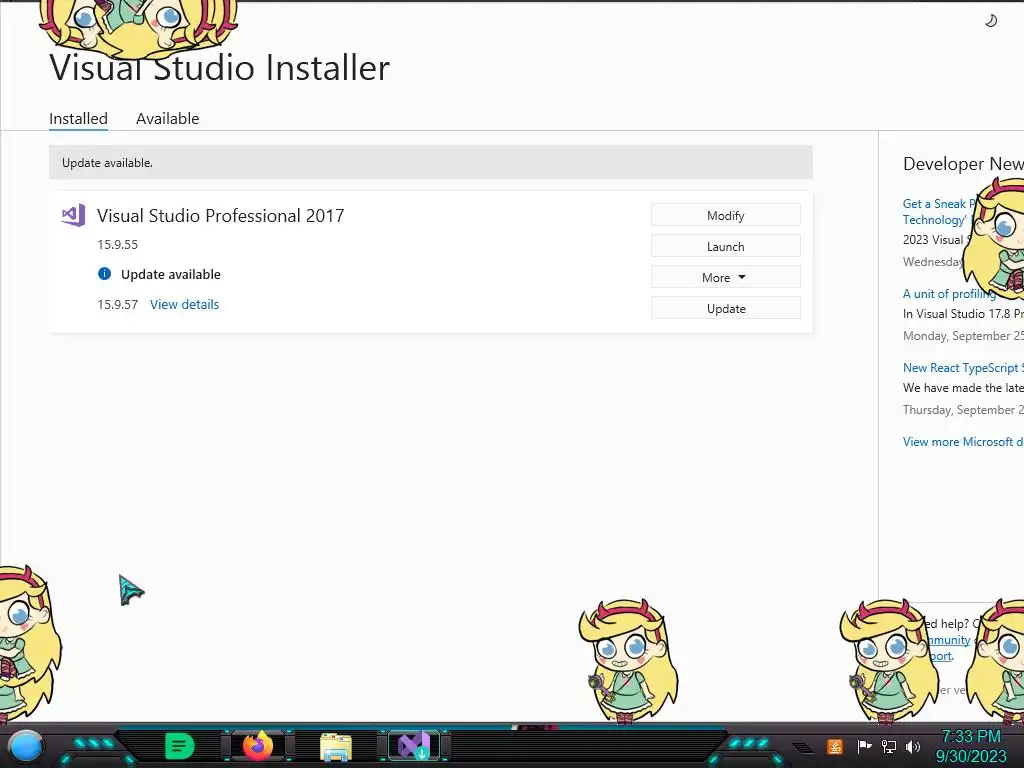1024x768 pixels.
Task: Open the View details link
Action: point(184,304)
